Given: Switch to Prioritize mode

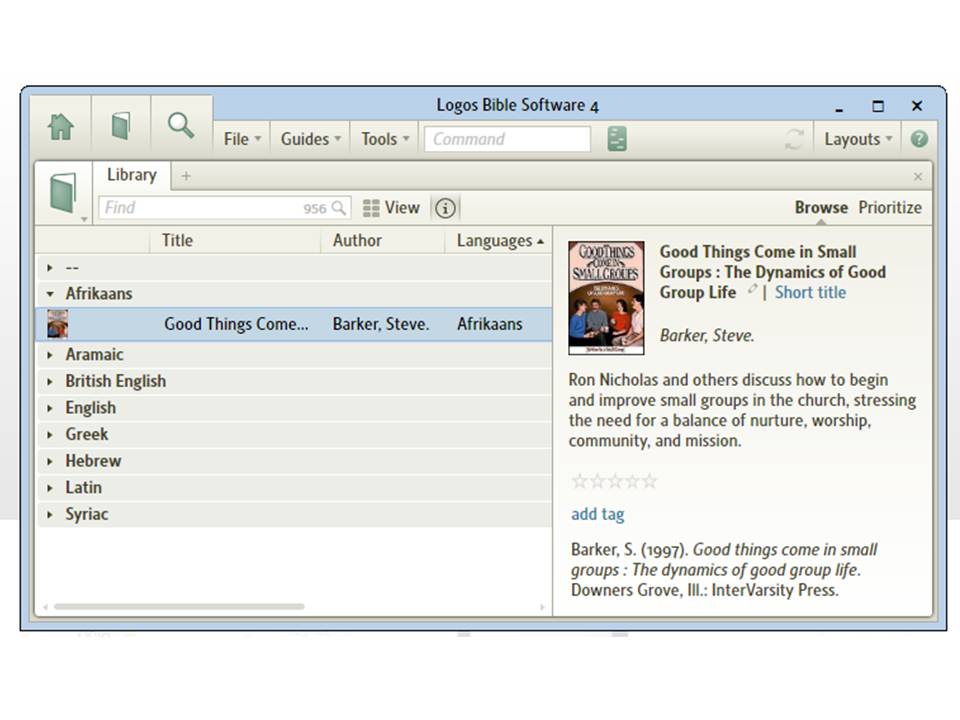Looking at the screenshot, I should click(x=890, y=208).
